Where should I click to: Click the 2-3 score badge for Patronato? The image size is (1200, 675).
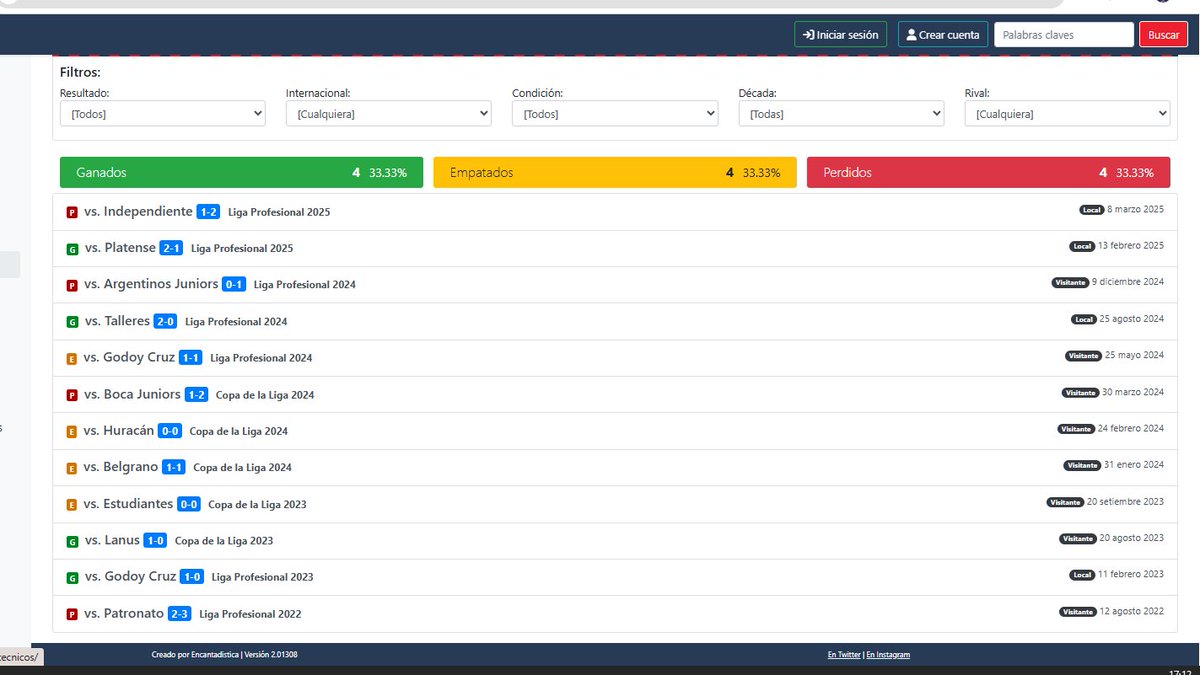pos(179,614)
